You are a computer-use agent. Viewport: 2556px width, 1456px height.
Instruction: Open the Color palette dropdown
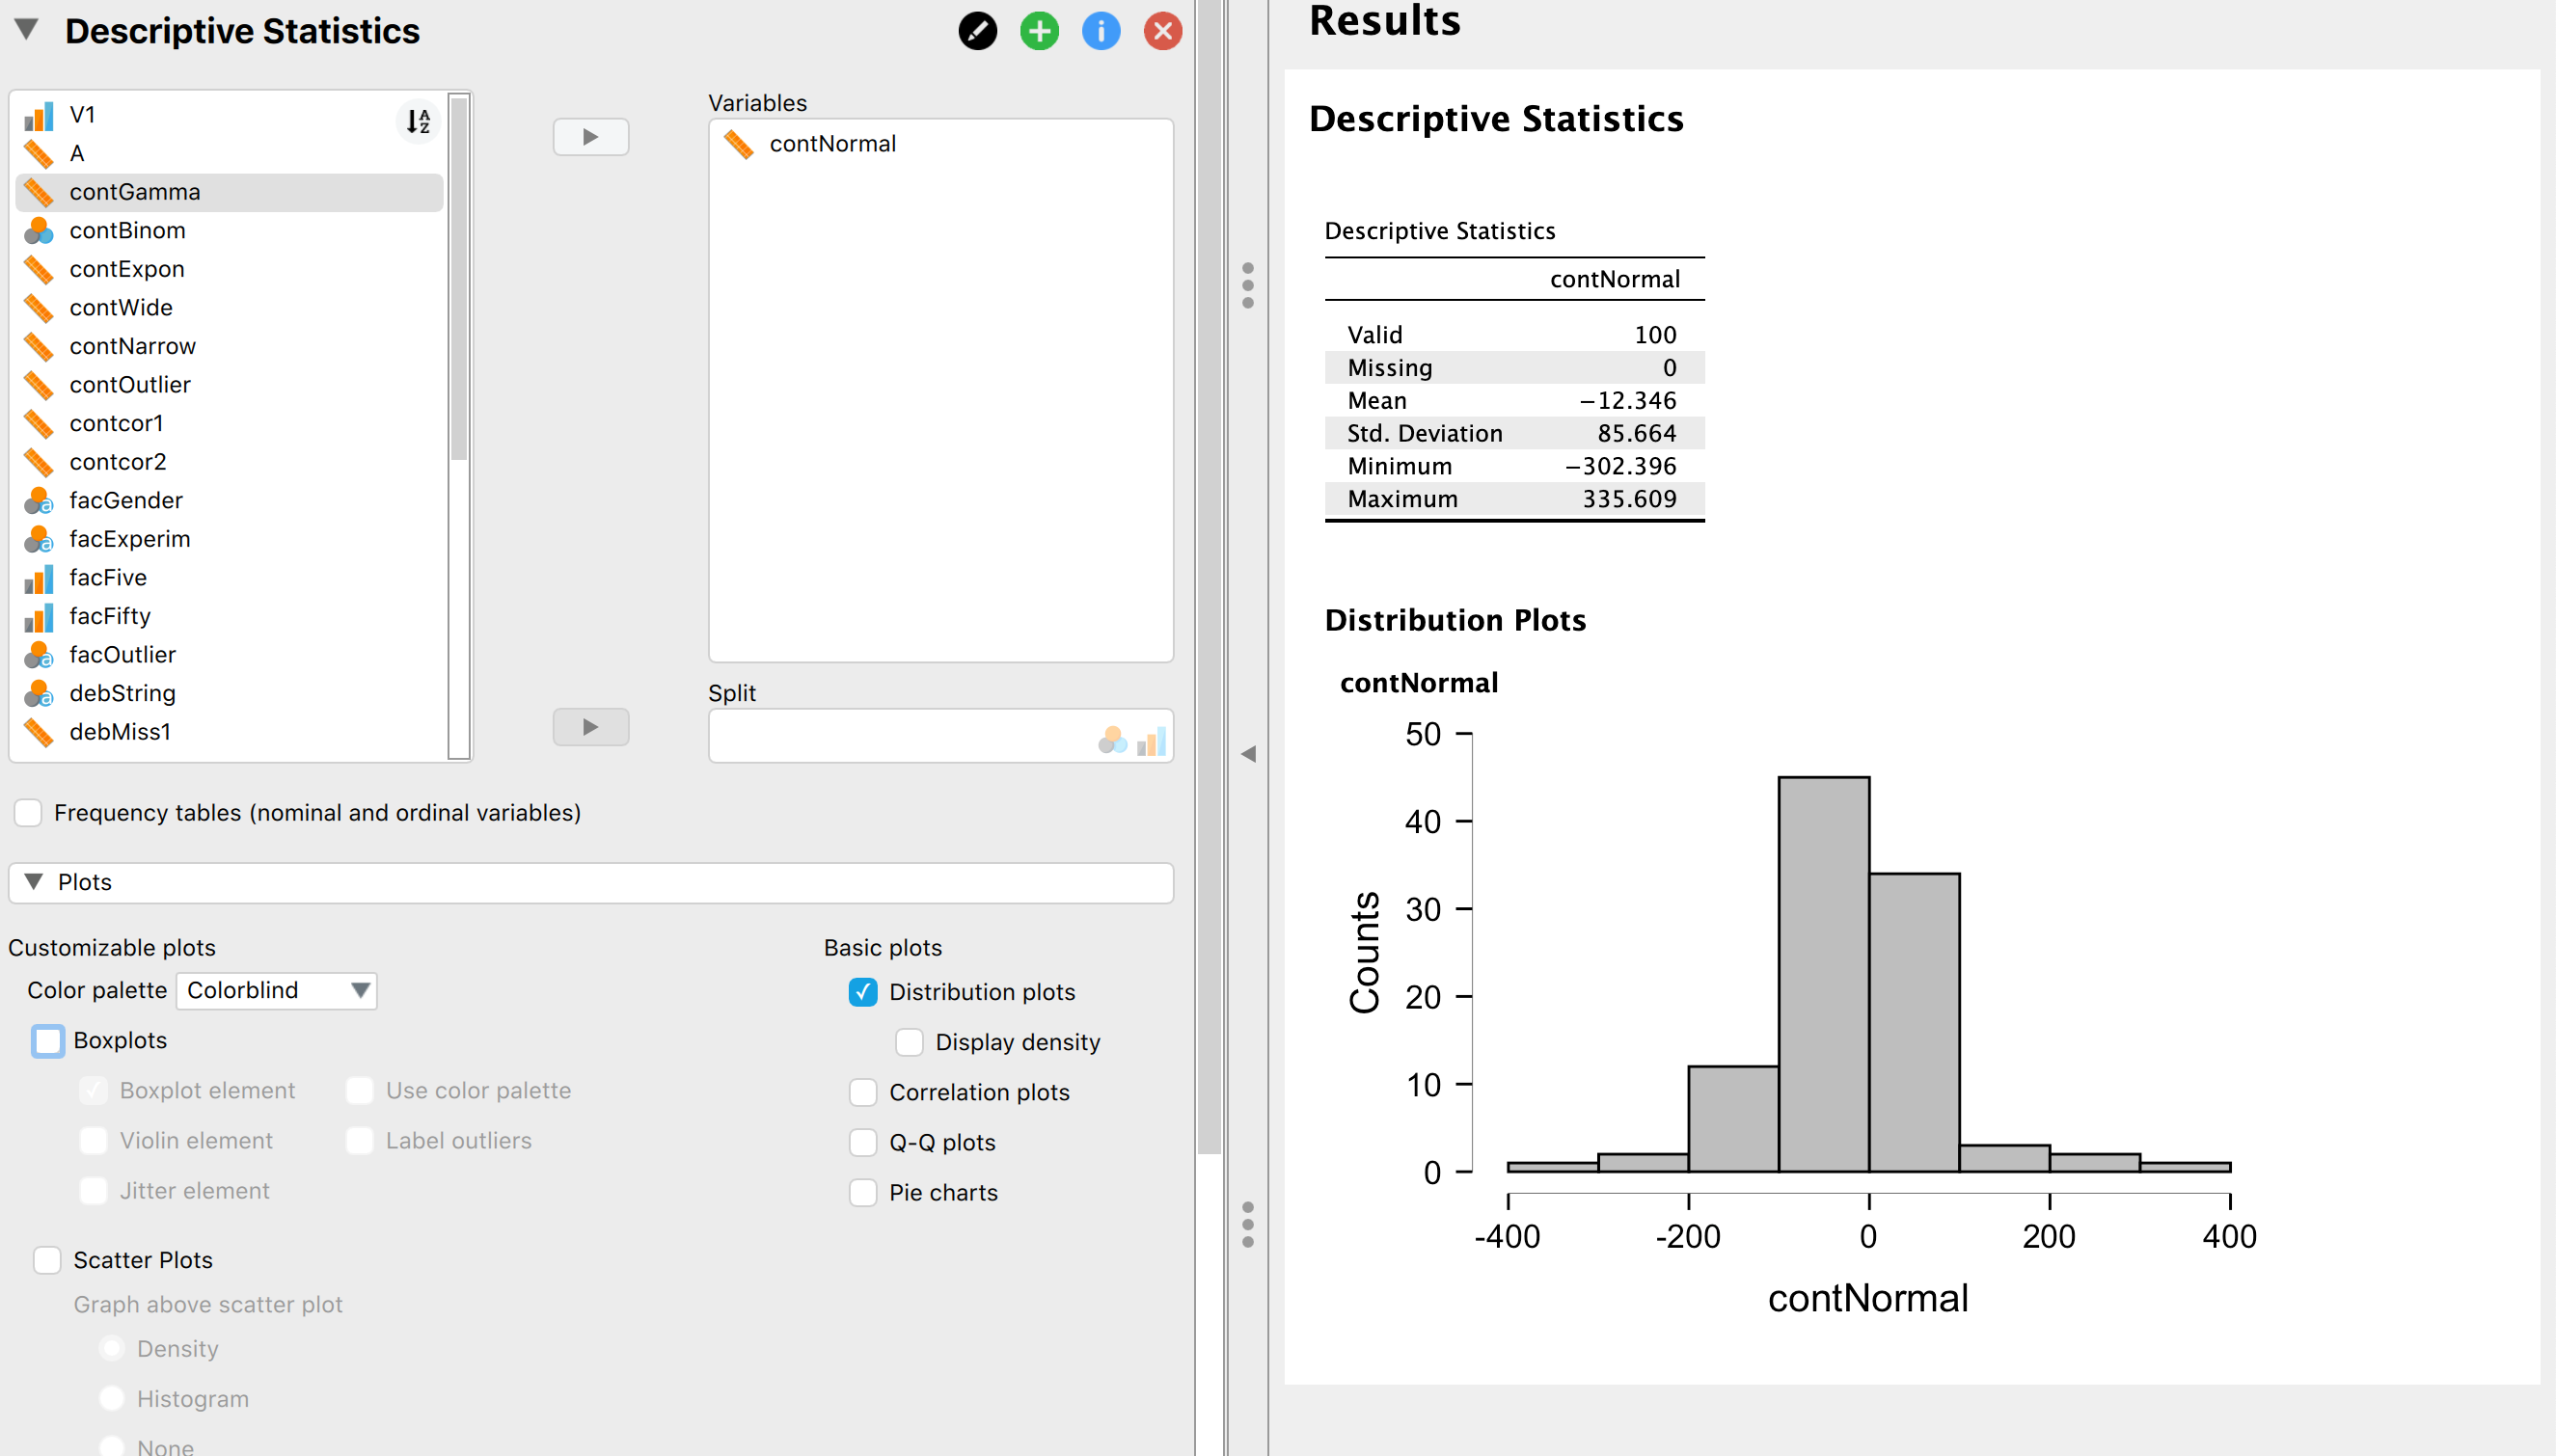(276, 990)
